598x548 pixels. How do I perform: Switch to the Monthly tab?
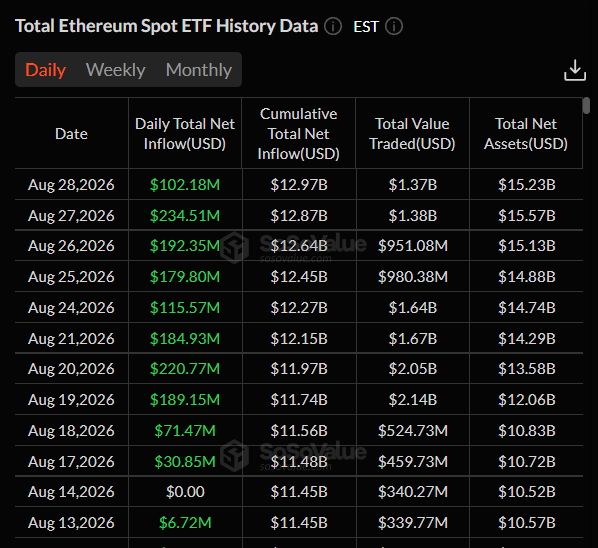[199, 70]
